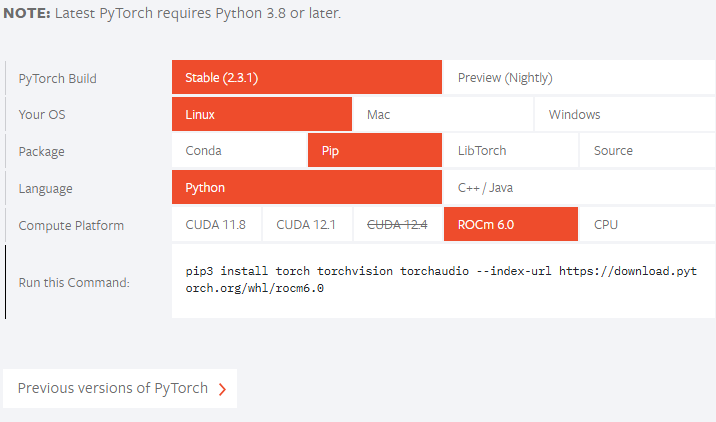Select the Conda package option
This screenshot has width=716, height=422.
tap(239, 151)
